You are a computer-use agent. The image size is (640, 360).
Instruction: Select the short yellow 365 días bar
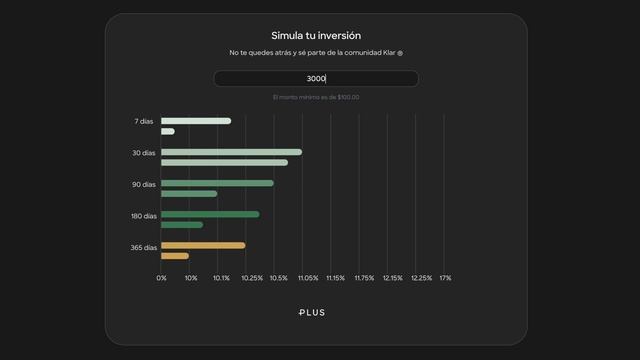(175, 256)
